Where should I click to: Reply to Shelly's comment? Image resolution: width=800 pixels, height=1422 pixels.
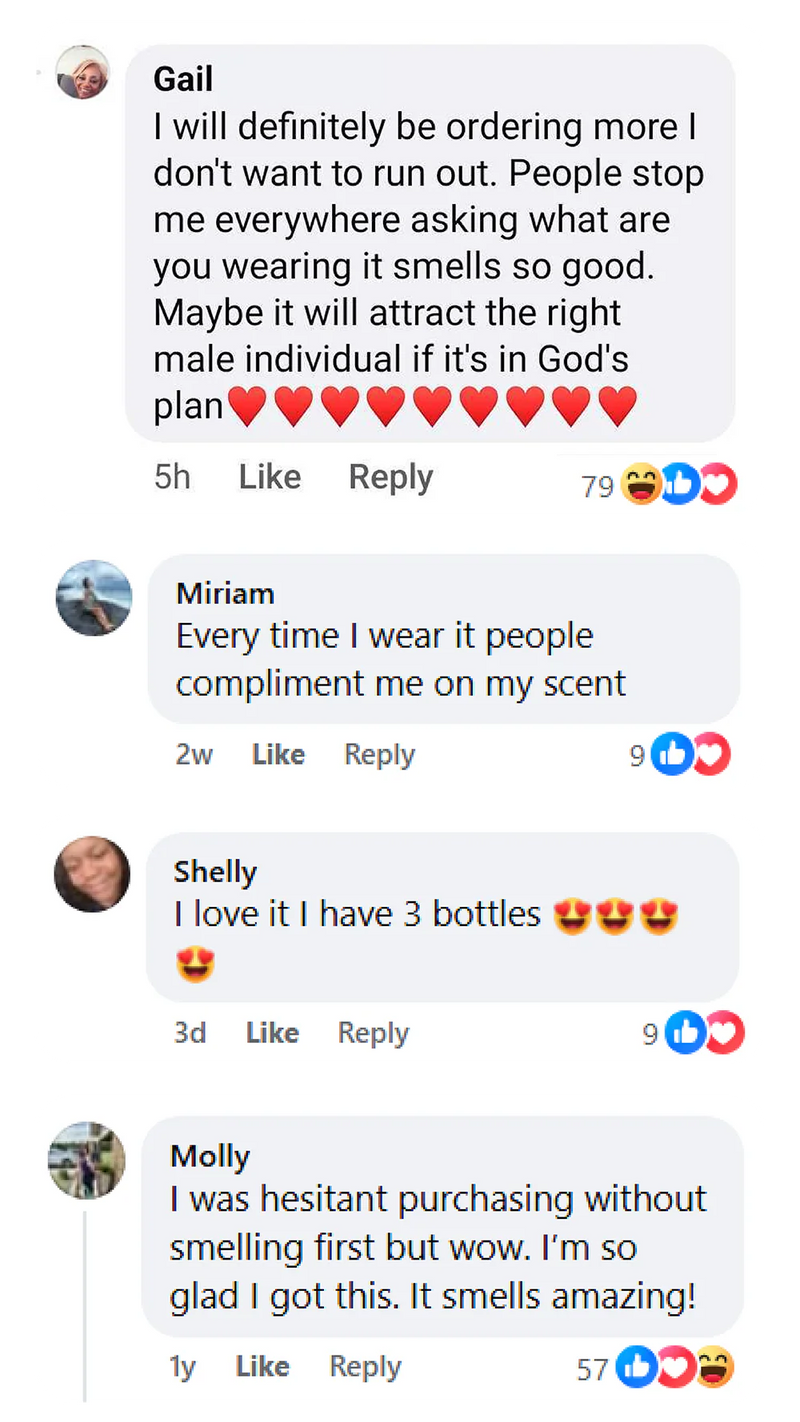pyautogui.click(x=373, y=1032)
